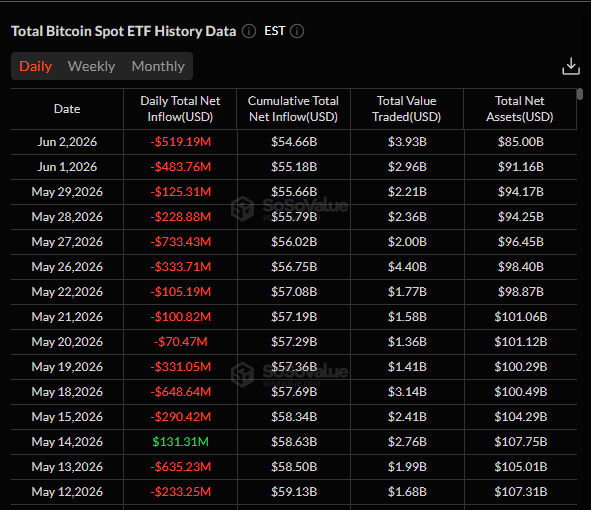Download the ETF history data
Image resolution: width=591 pixels, height=510 pixels.
(571, 66)
